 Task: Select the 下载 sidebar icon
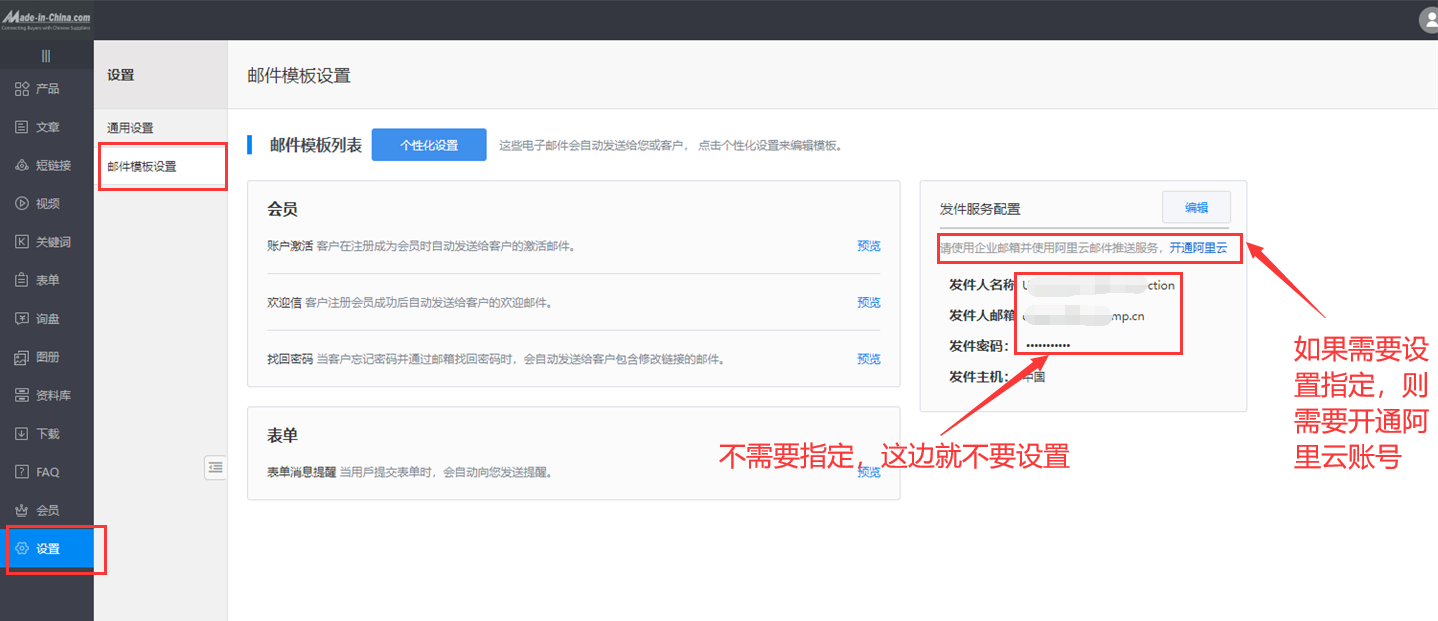point(40,433)
